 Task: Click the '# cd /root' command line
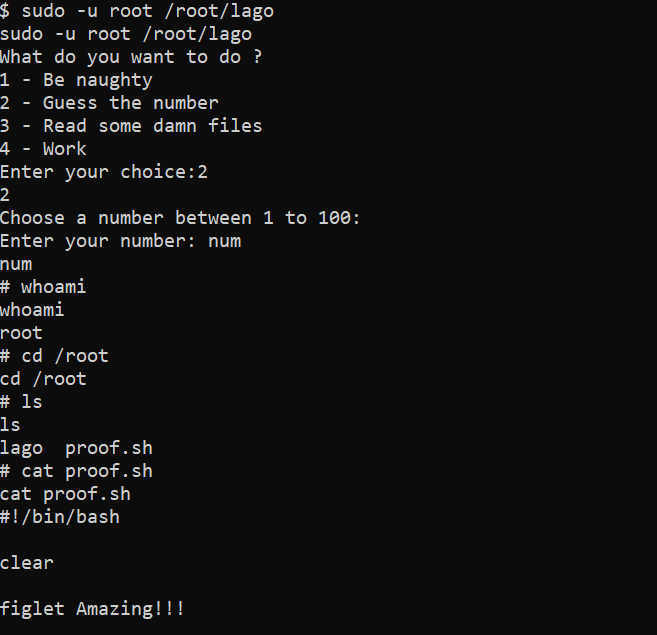point(54,356)
